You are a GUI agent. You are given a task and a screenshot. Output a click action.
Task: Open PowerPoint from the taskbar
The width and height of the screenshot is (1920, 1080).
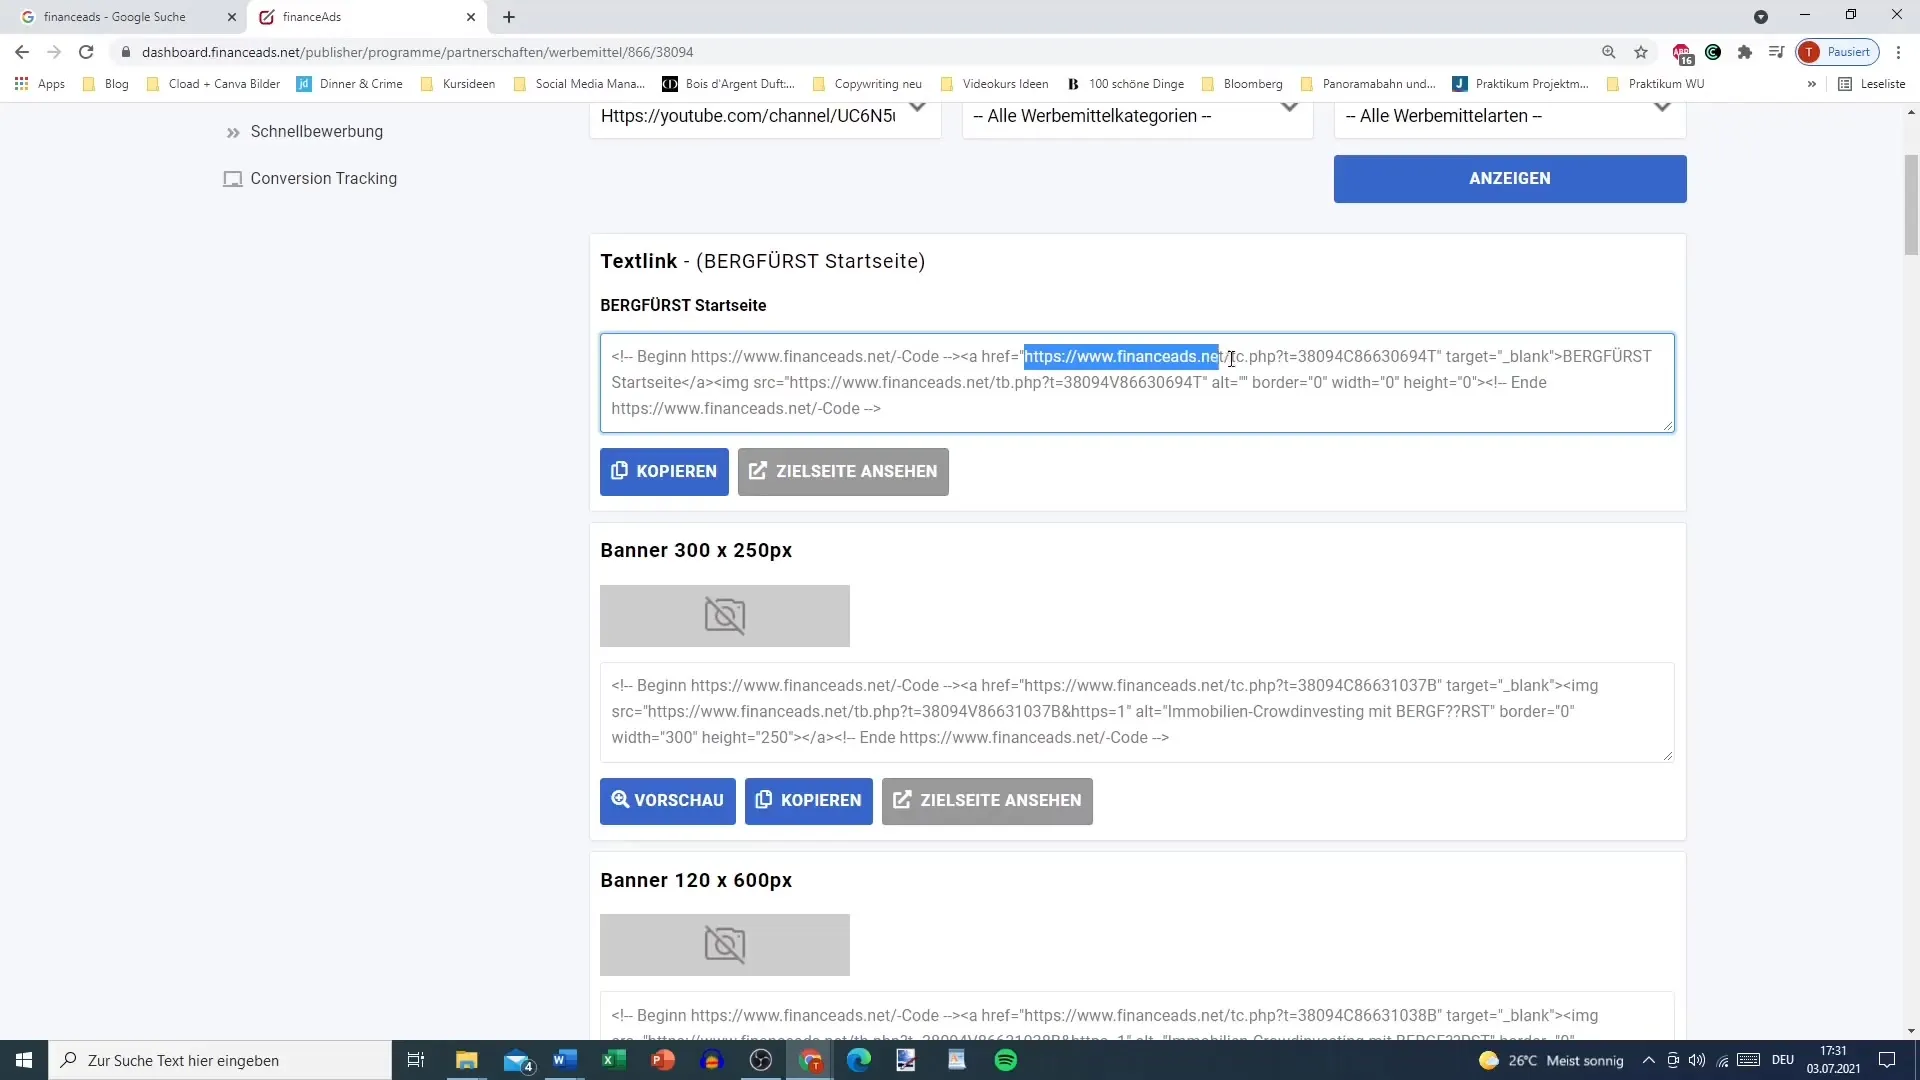pyautogui.click(x=663, y=1060)
